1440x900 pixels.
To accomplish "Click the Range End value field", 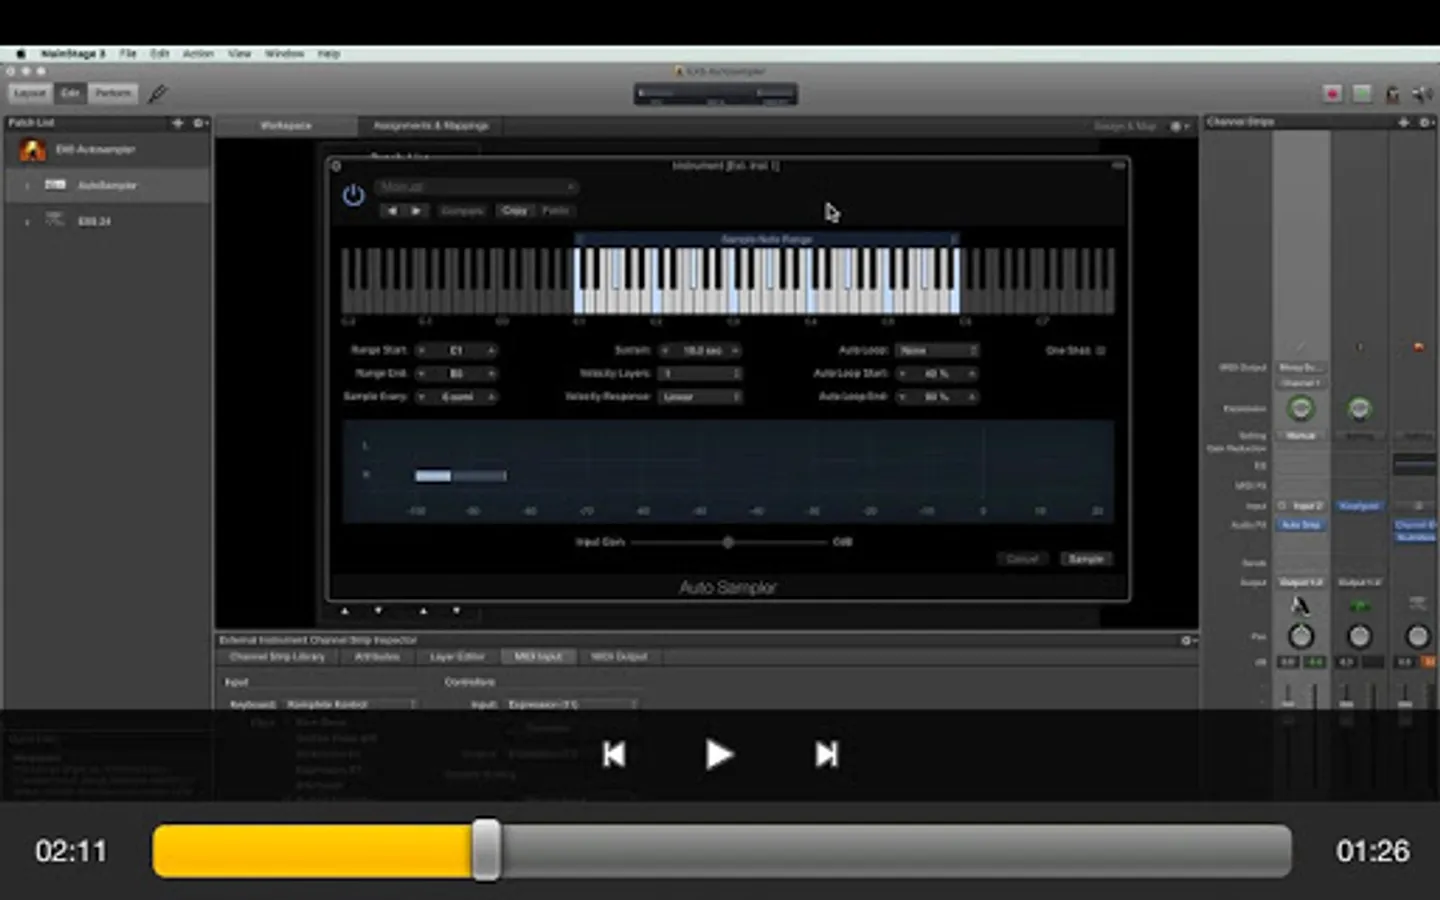I will coord(456,374).
